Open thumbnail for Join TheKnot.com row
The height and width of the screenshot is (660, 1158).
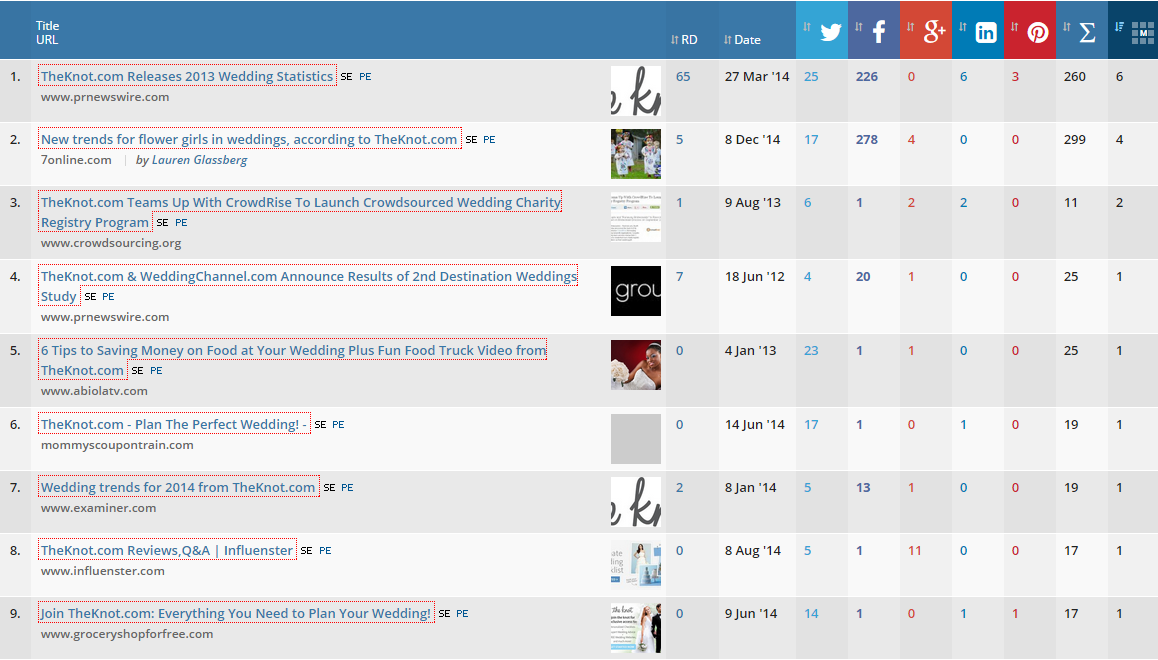click(x=636, y=628)
